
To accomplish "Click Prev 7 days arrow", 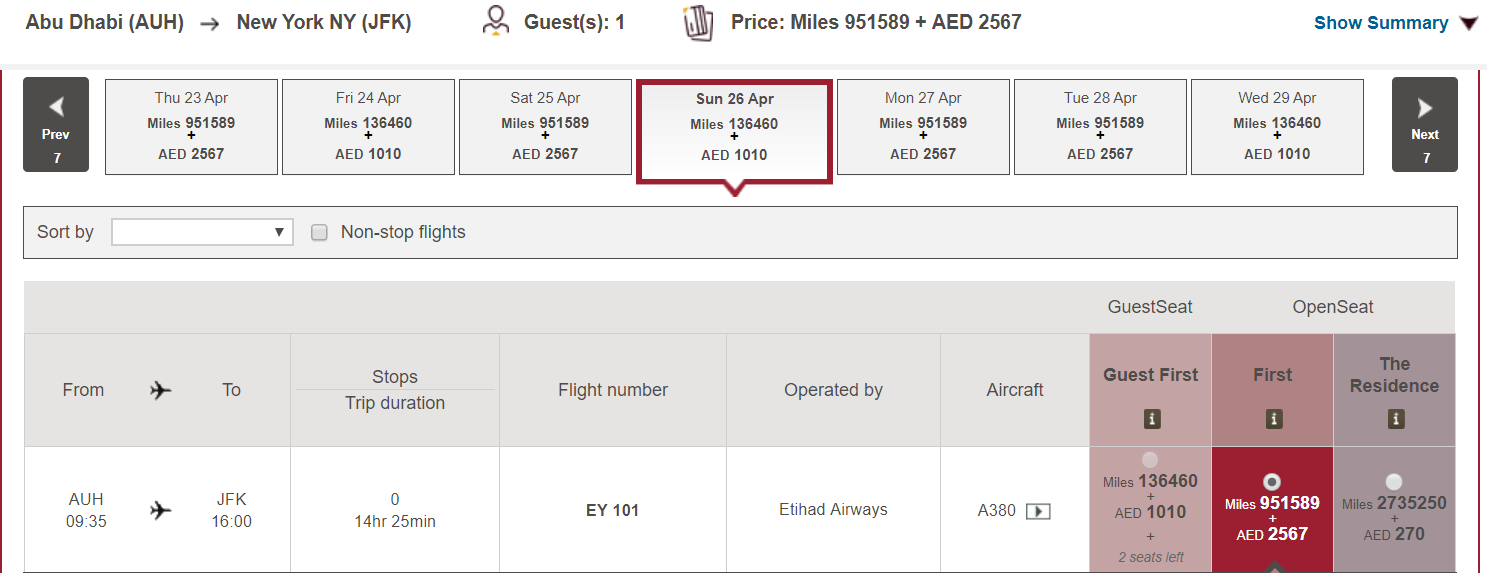I will click(56, 125).
